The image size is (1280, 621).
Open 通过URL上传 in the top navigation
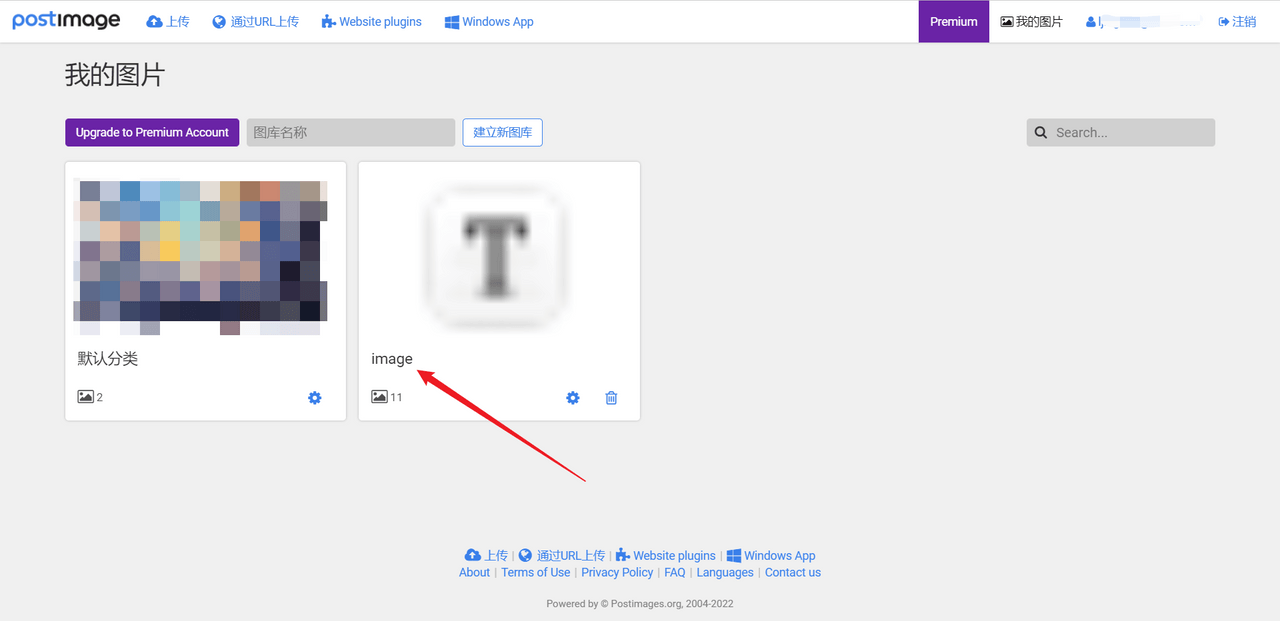(x=255, y=22)
